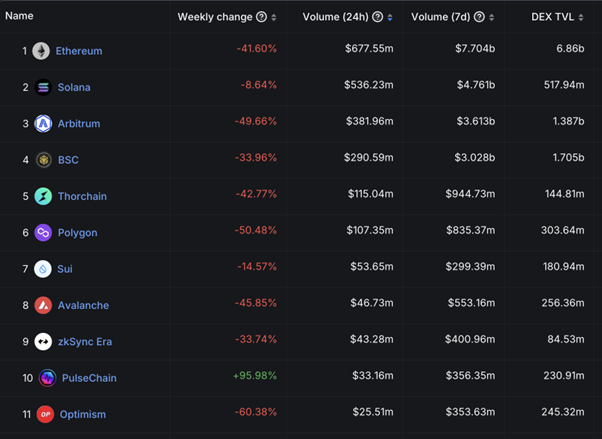Click the Ethereum chain logo icon
This screenshot has height=439, width=602.
pos(41,51)
